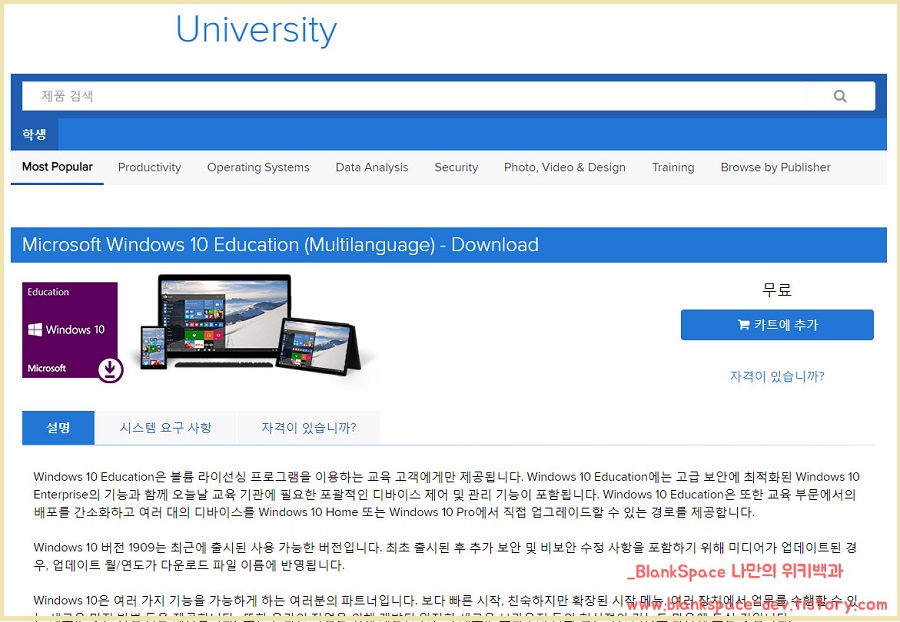Open the Operating Systems category

(x=258, y=168)
